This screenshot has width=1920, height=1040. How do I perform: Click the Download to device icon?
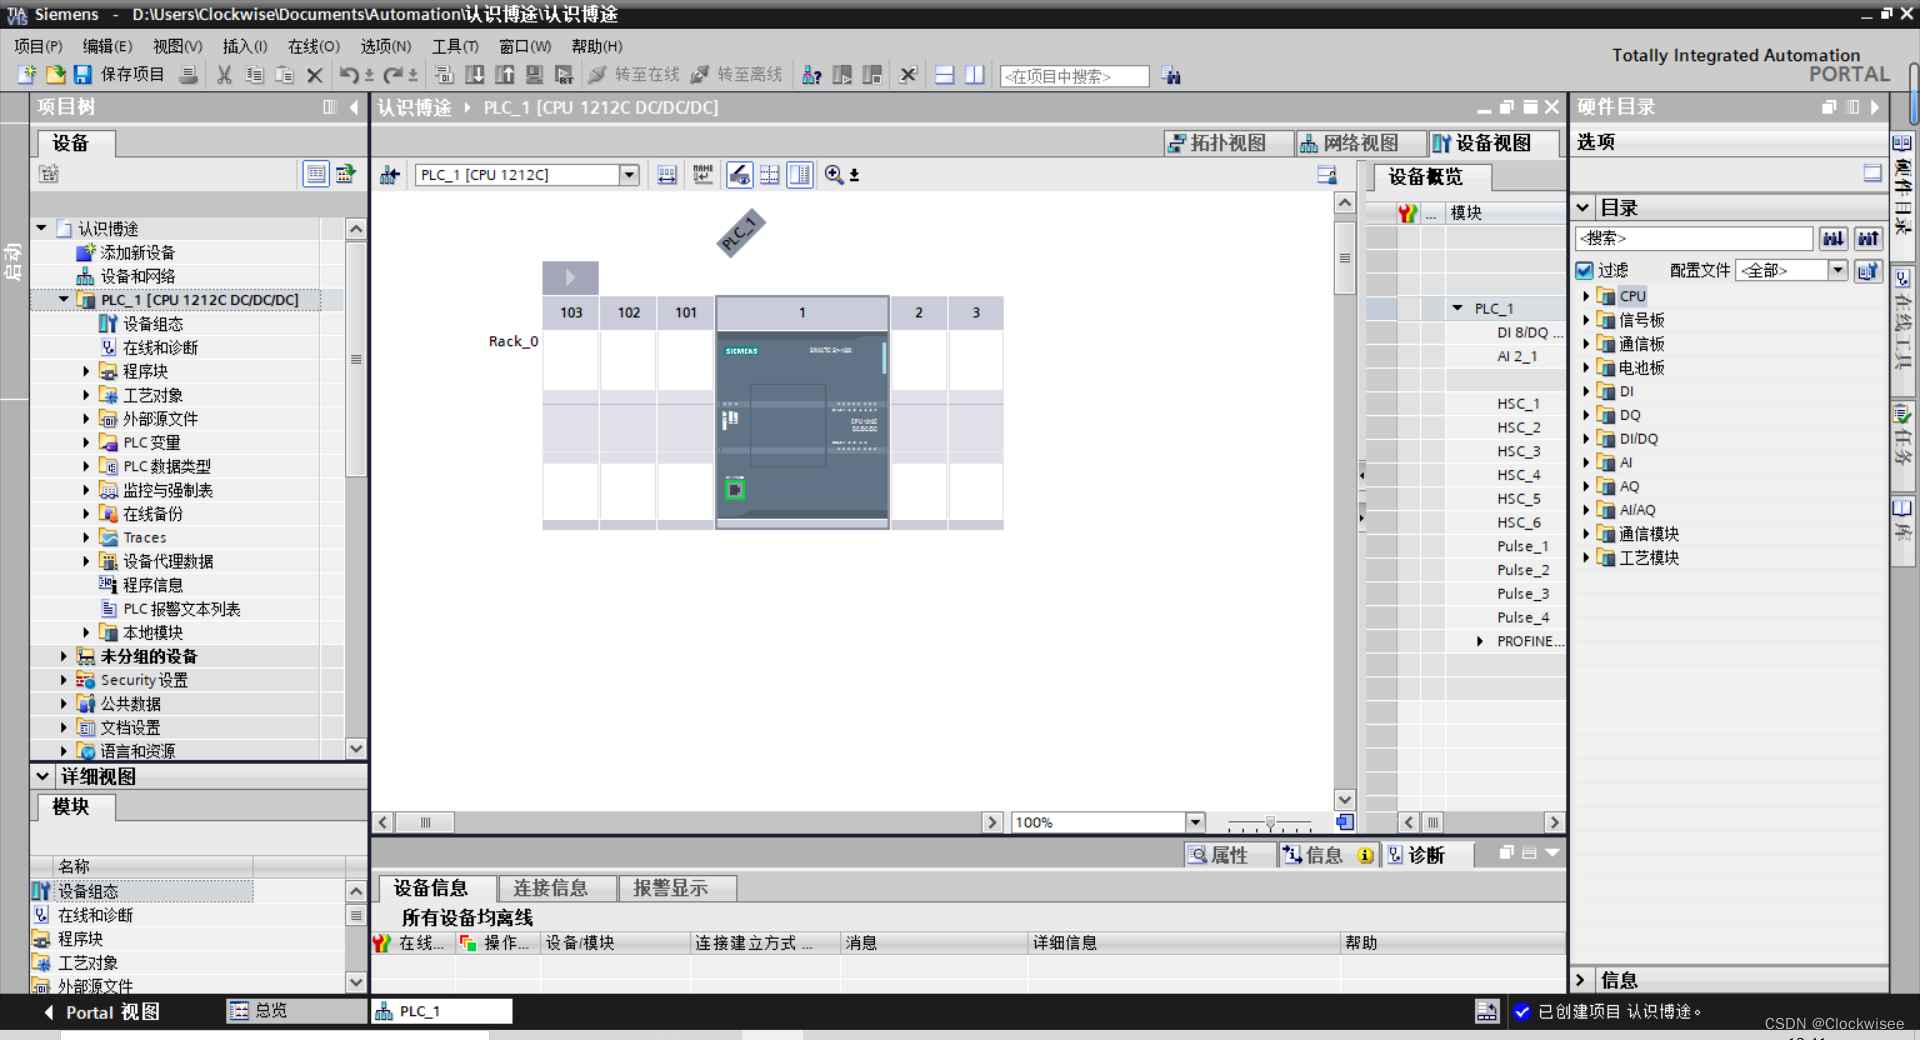475,75
